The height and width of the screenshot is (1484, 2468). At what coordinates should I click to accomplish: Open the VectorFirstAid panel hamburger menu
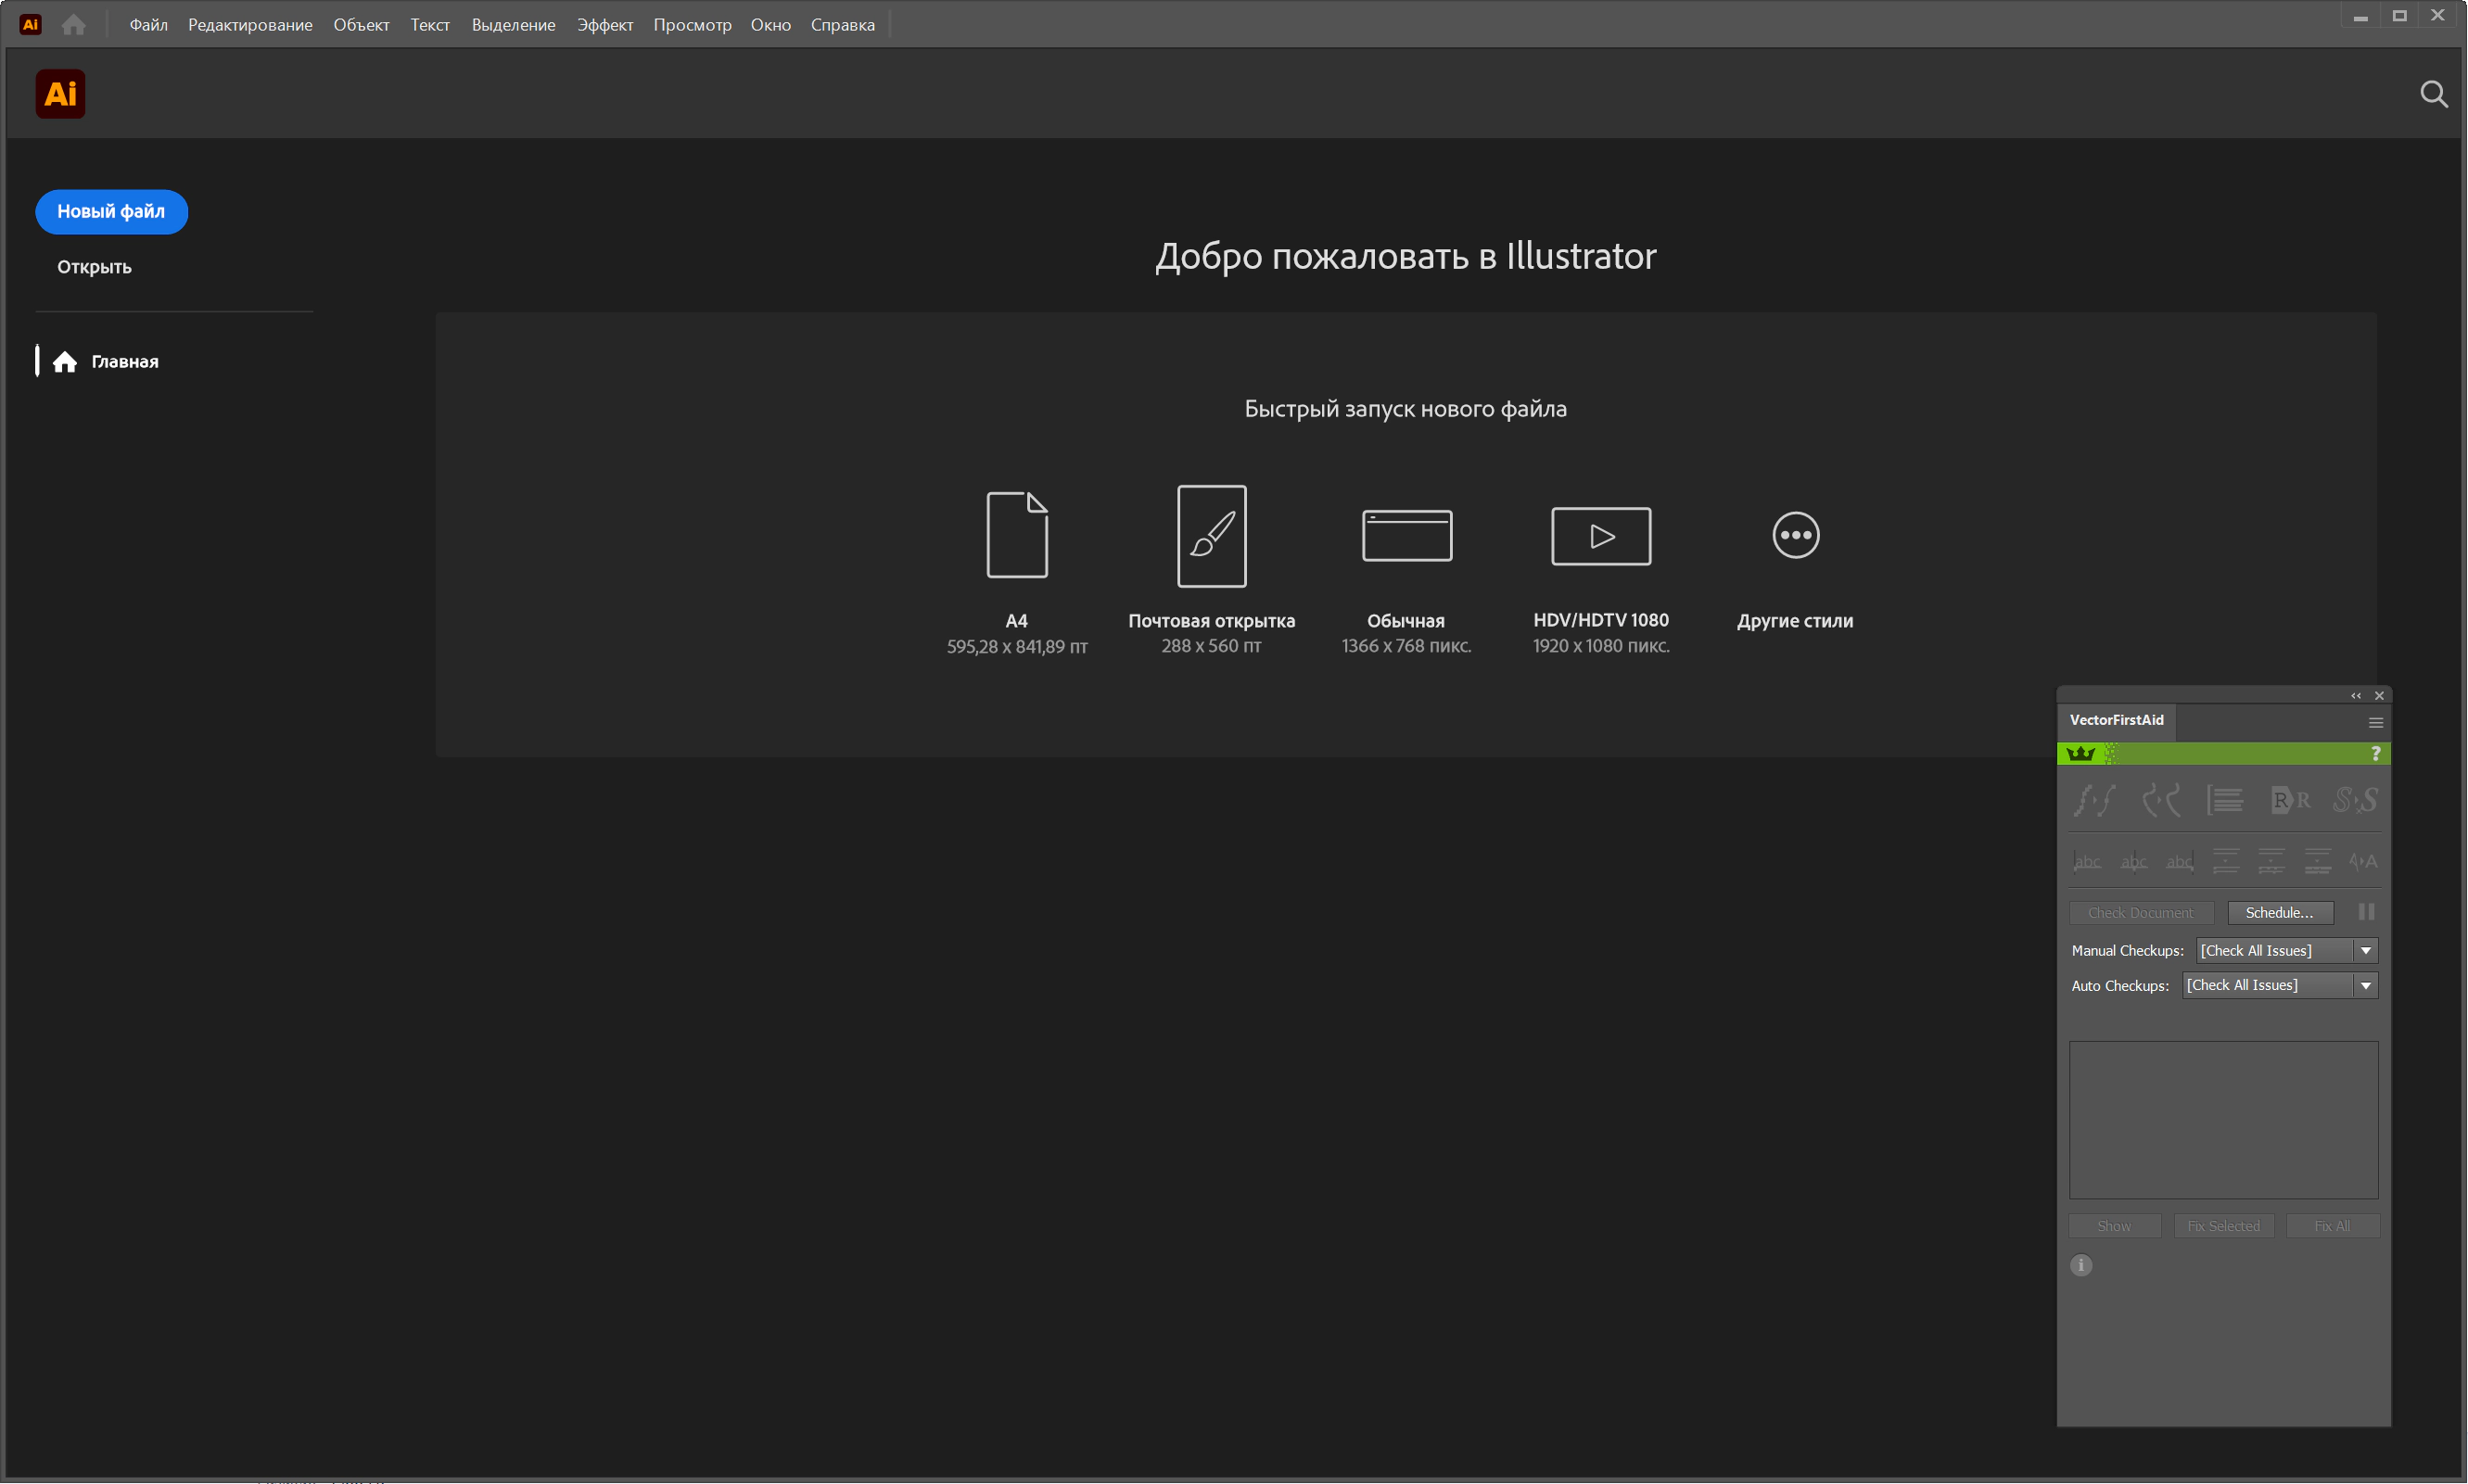click(x=2375, y=722)
